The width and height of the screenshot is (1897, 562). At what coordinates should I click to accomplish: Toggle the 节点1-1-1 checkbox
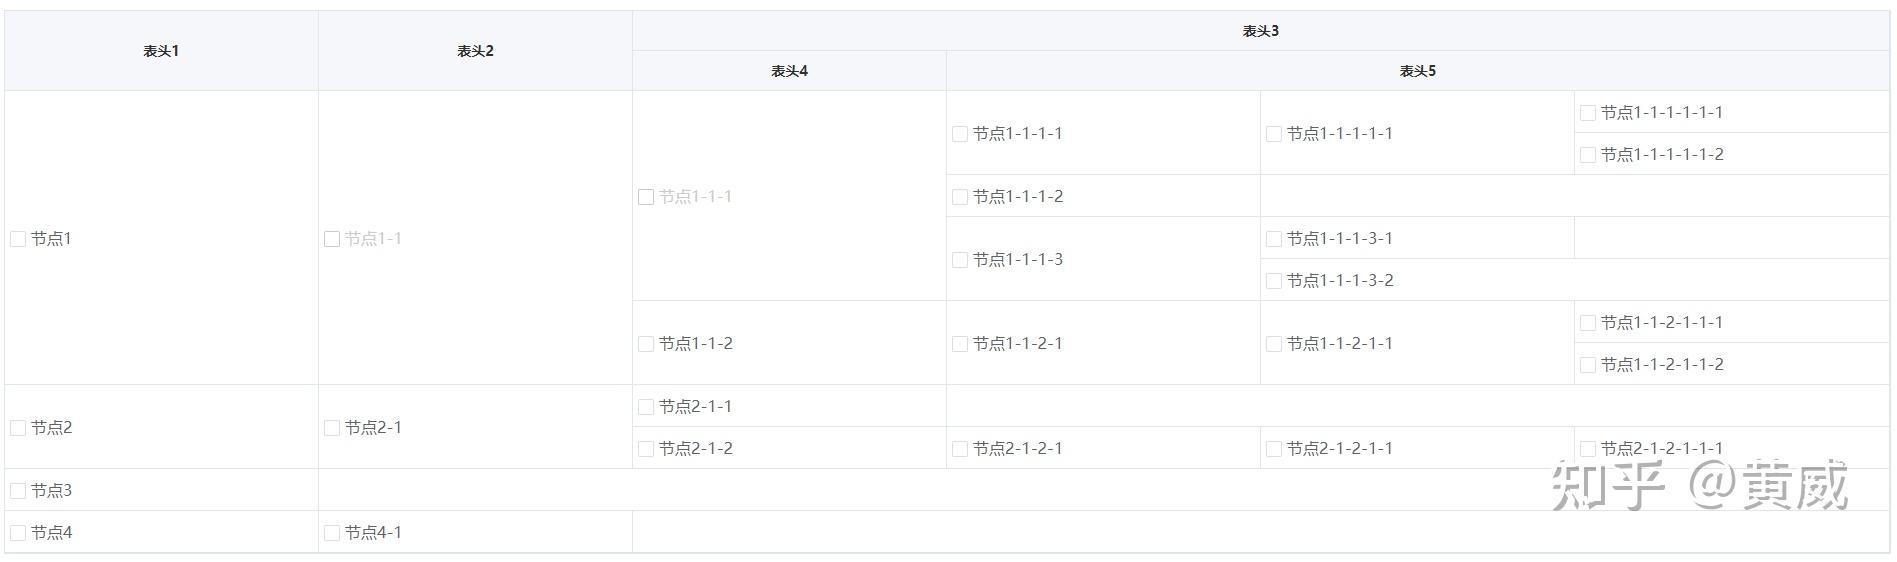[x=646, y=197]
